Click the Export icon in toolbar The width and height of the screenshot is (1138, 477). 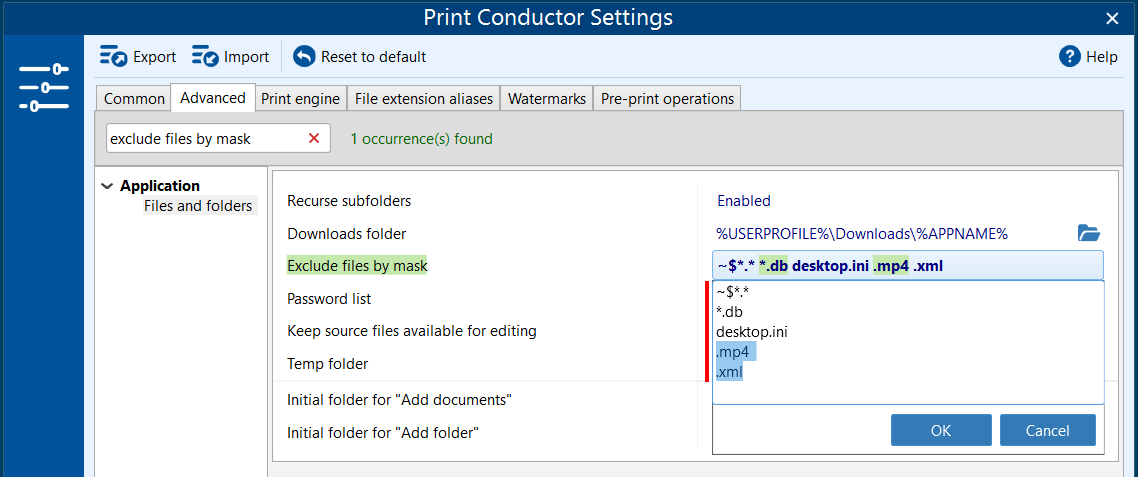(113, 57)
